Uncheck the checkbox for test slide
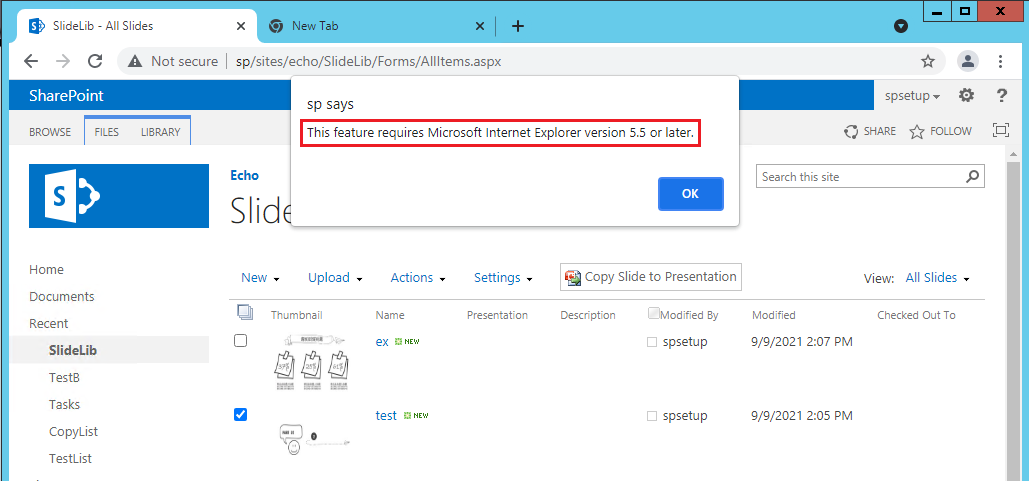The image size is (1029, 481). 241,414
